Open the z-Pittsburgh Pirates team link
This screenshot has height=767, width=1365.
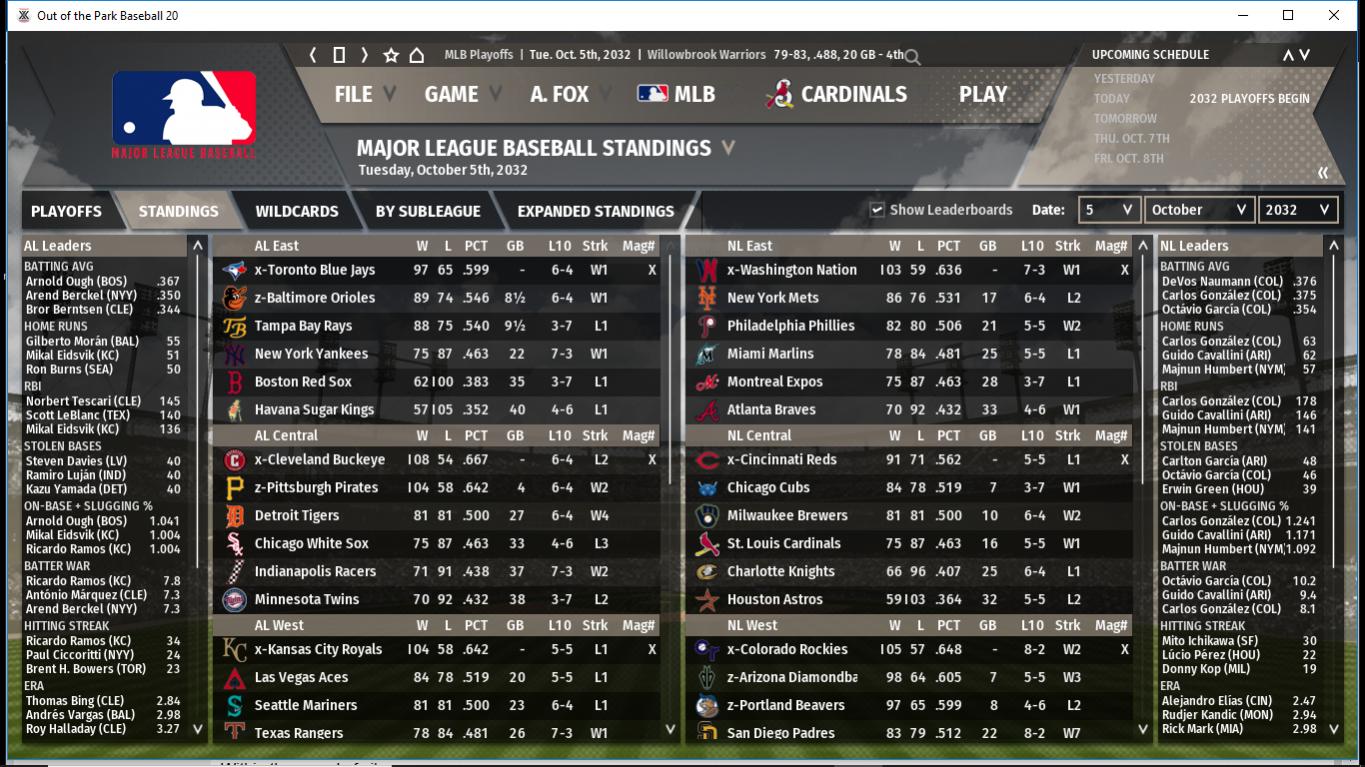pyautogui.click(x=316, y=488)
